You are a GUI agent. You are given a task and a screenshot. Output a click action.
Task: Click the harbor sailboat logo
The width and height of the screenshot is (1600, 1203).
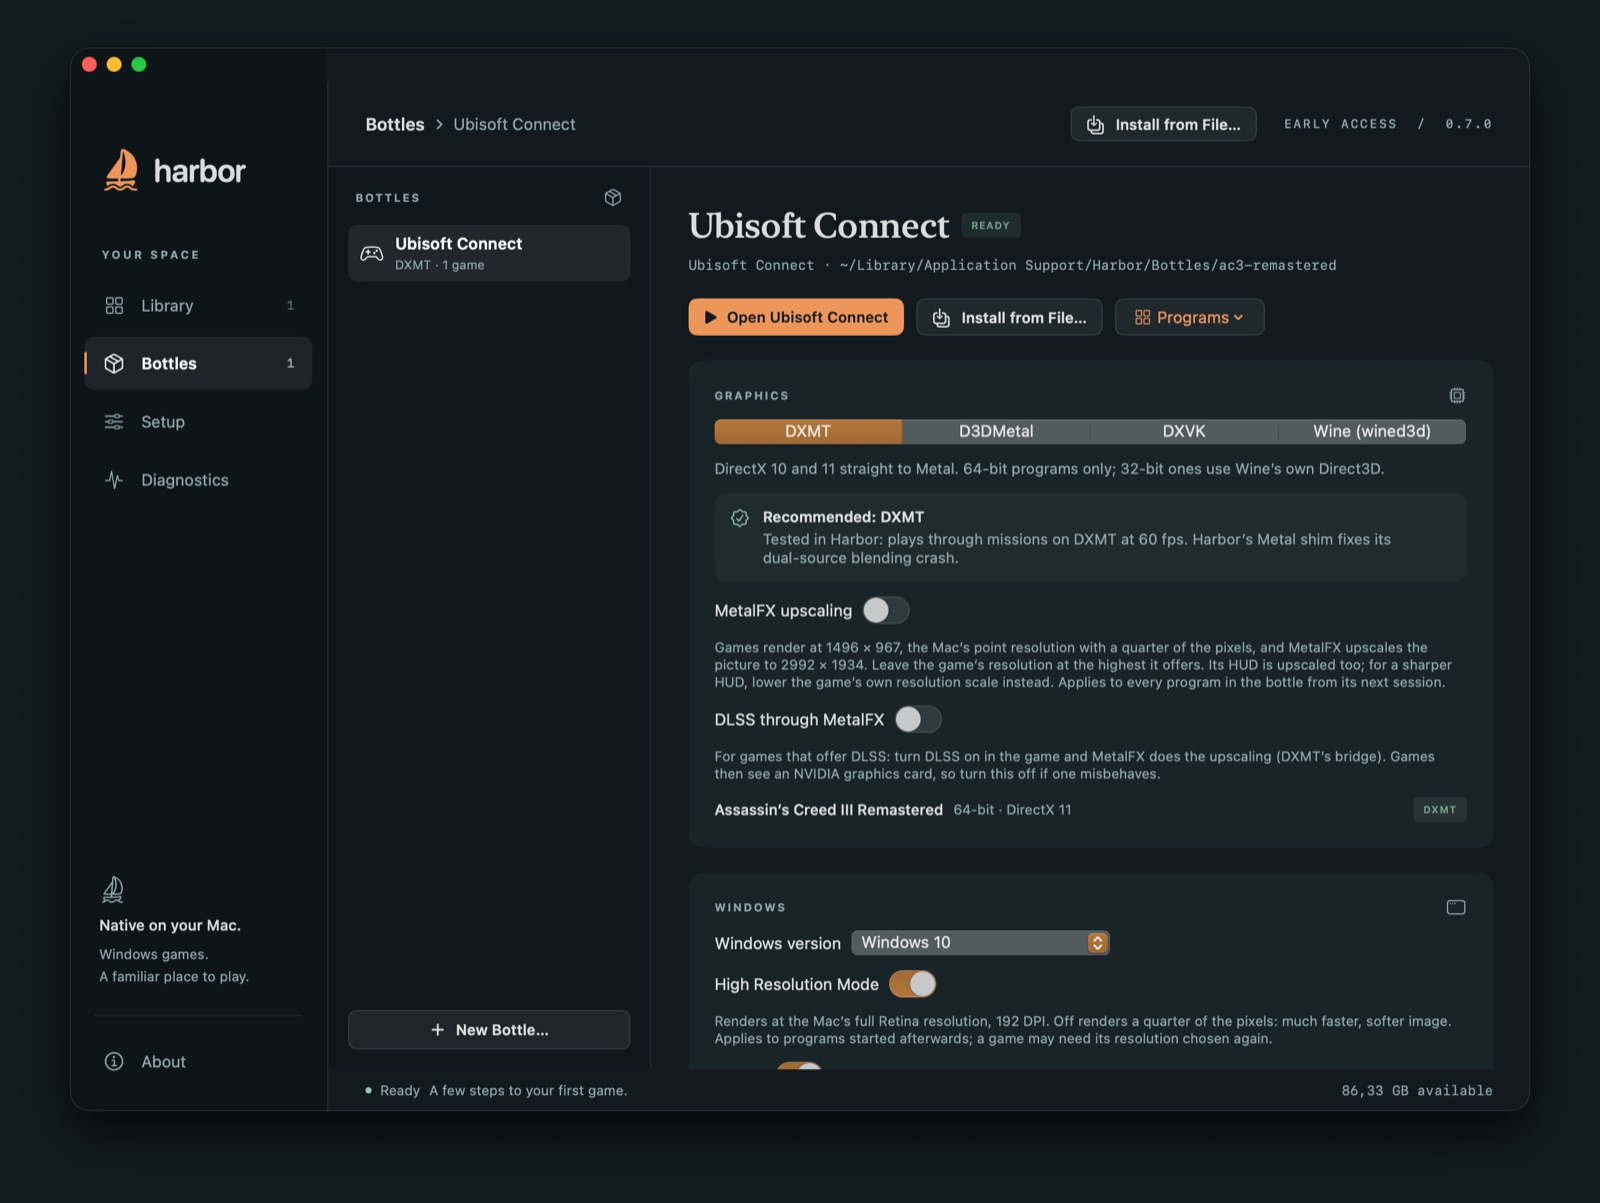[121, 170]
